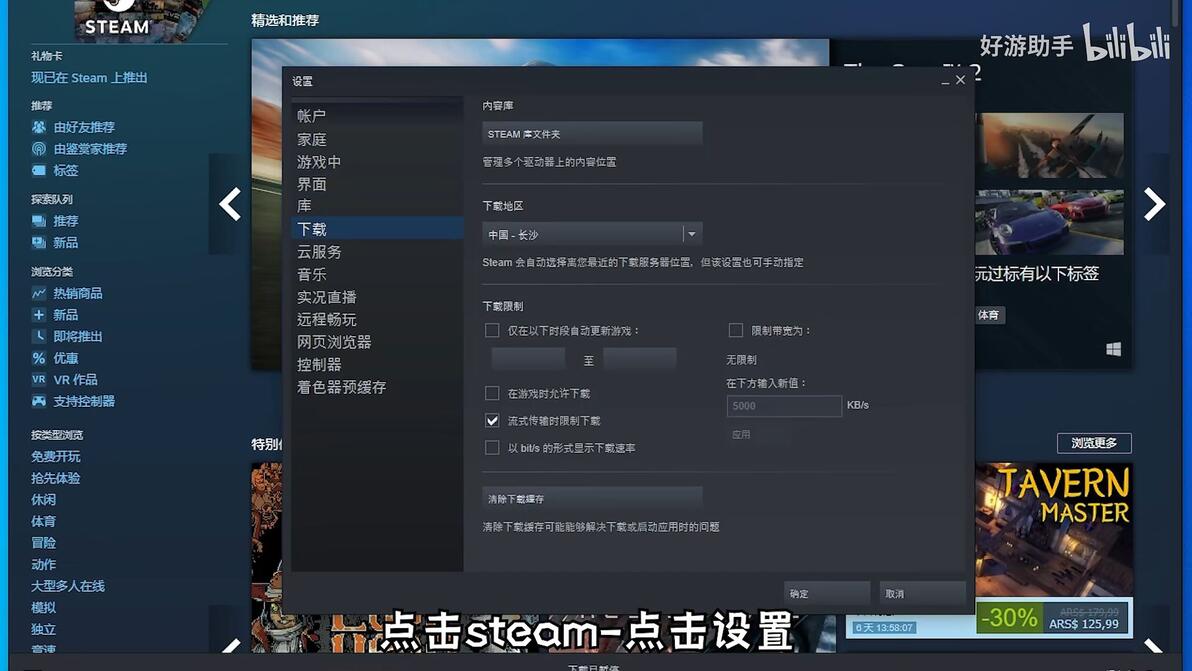Click 确定 to confirm settings
Image resolution: width=1192 pixels, height=671 pixels.
(x=827, y=593)
